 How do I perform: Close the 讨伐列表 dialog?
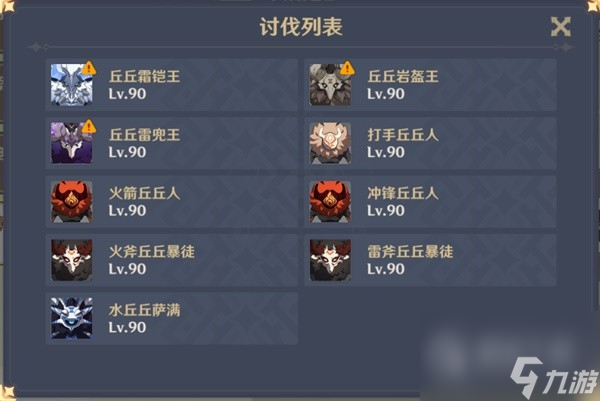561,27
